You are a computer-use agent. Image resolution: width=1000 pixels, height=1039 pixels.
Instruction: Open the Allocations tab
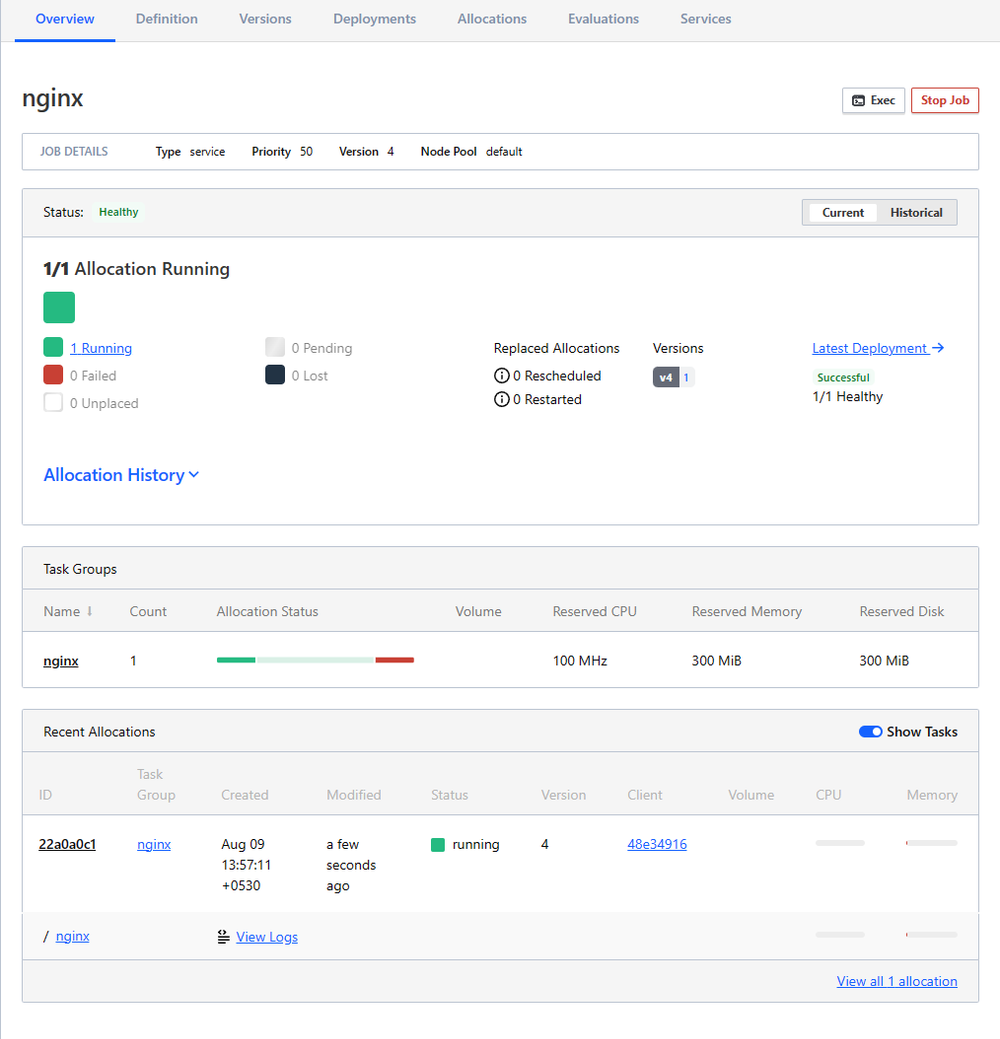tap(492, 19)
